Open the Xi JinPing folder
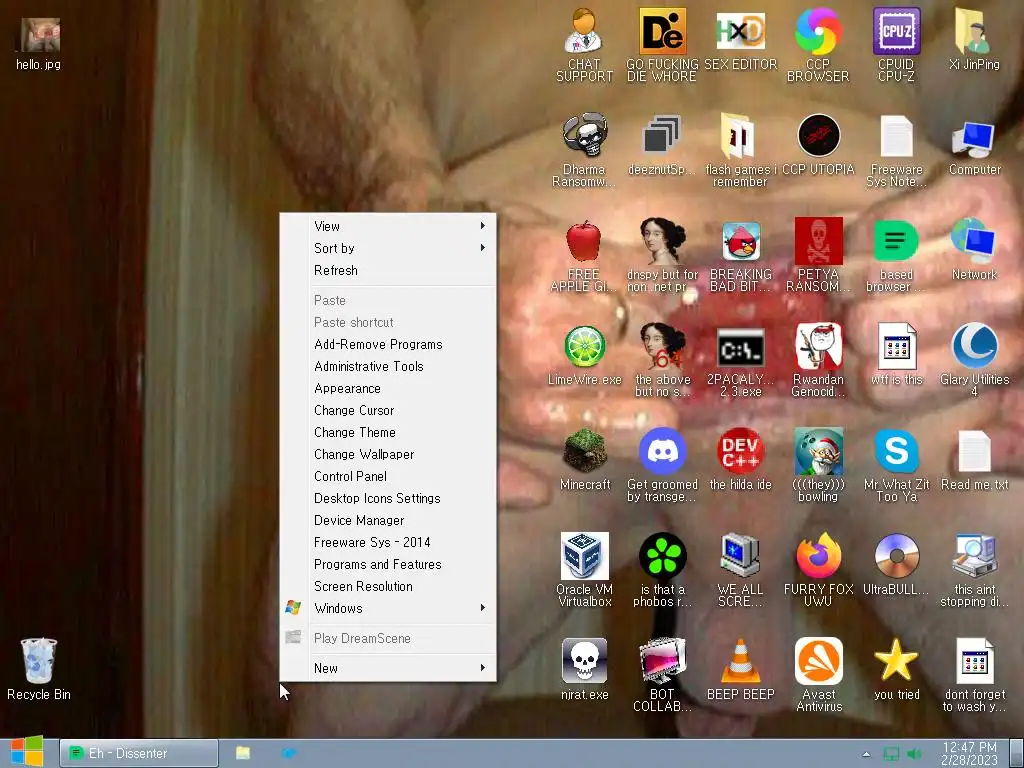 tap(974, 39)
